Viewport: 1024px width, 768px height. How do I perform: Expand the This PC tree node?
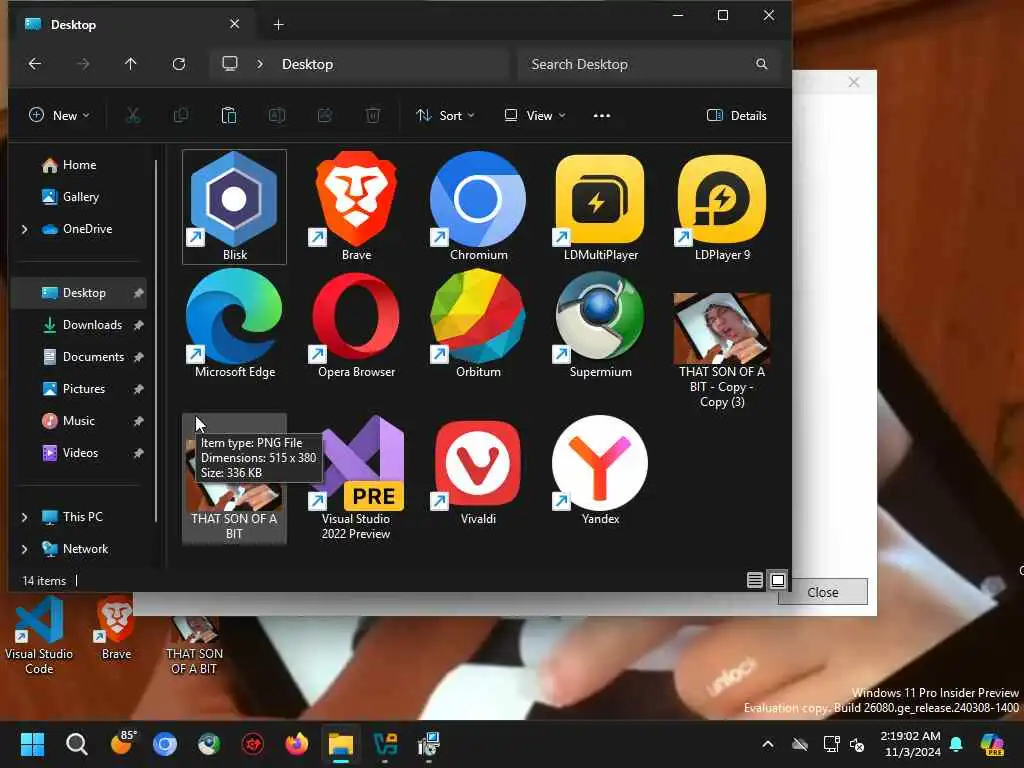click(24, 517)
